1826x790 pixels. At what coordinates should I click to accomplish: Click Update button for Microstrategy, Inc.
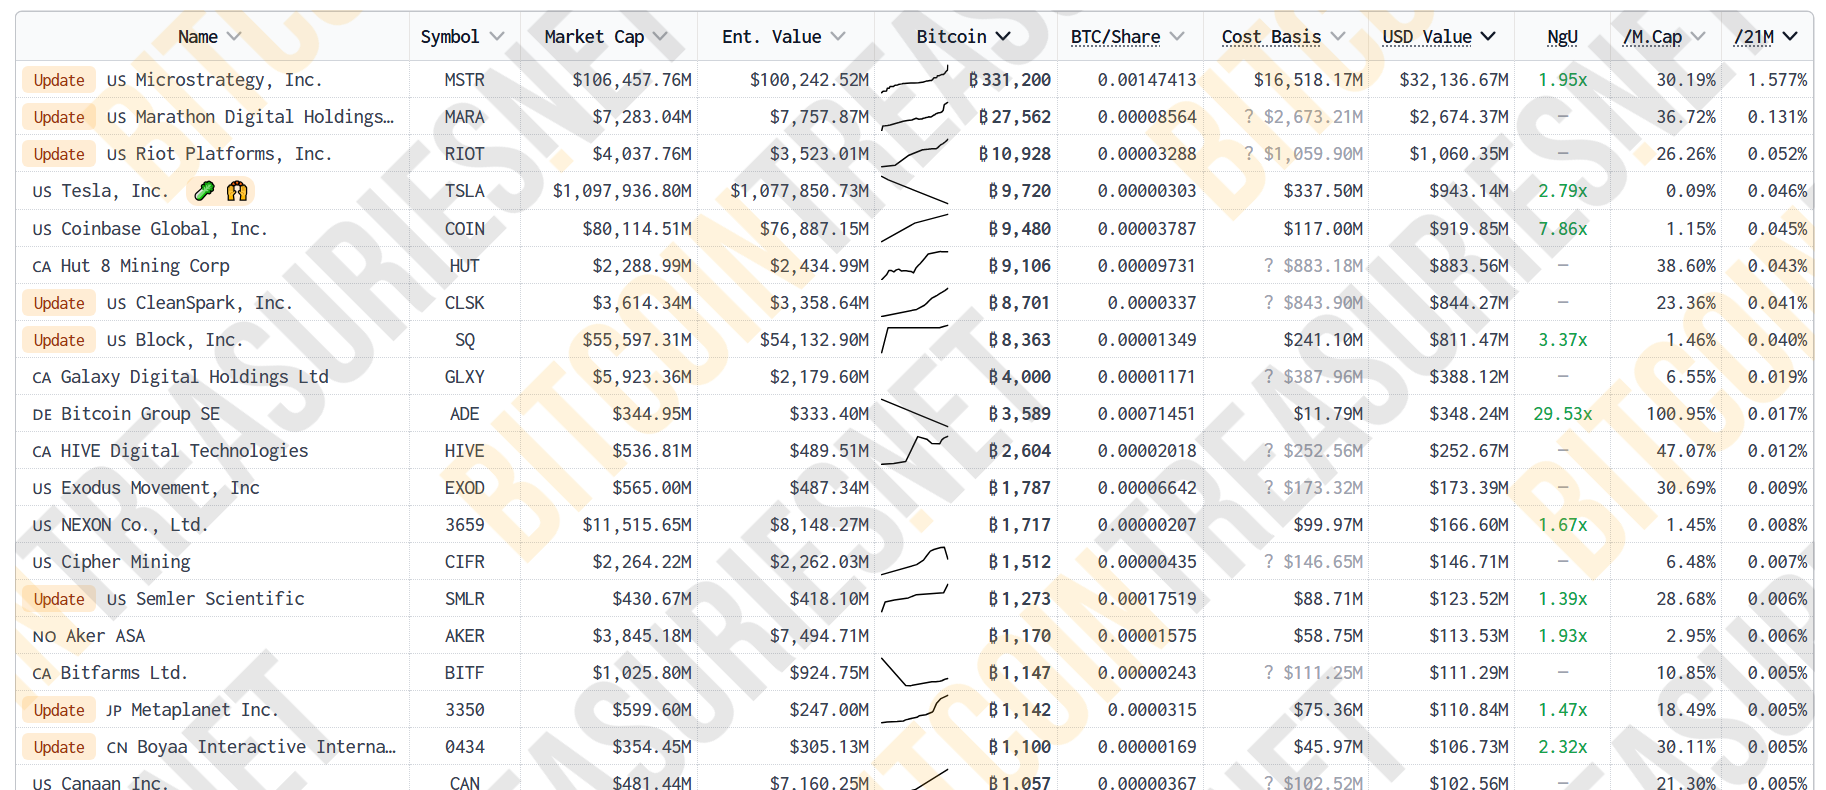pos(59,80)
